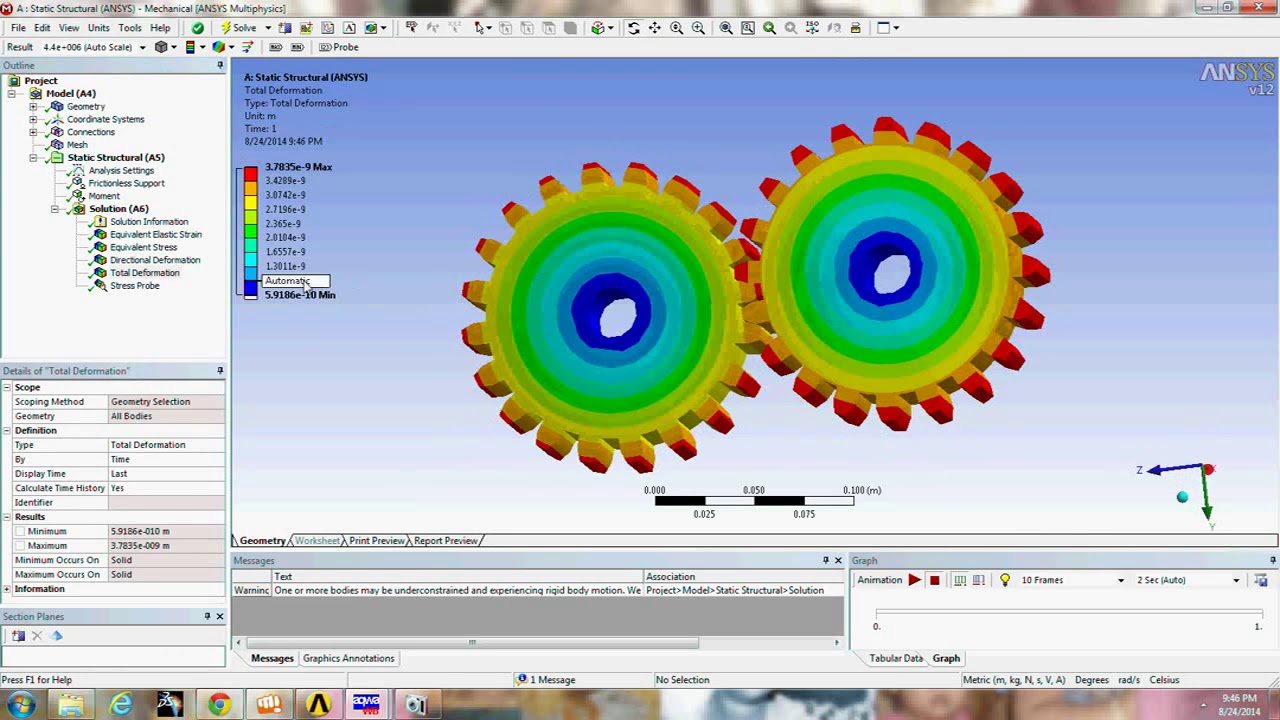Viewport: 1280px width, 720px height.
Task: Select Frictionless Support in the outline
Action: pos(126,183)
